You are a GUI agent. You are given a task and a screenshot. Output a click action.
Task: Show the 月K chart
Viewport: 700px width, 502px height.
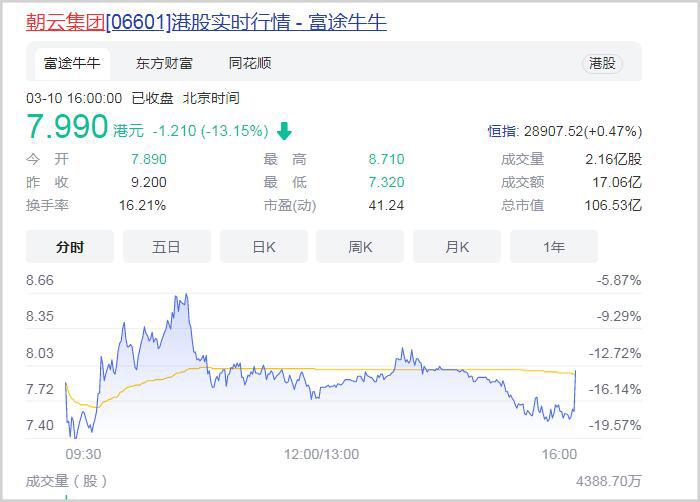(457, 247)
